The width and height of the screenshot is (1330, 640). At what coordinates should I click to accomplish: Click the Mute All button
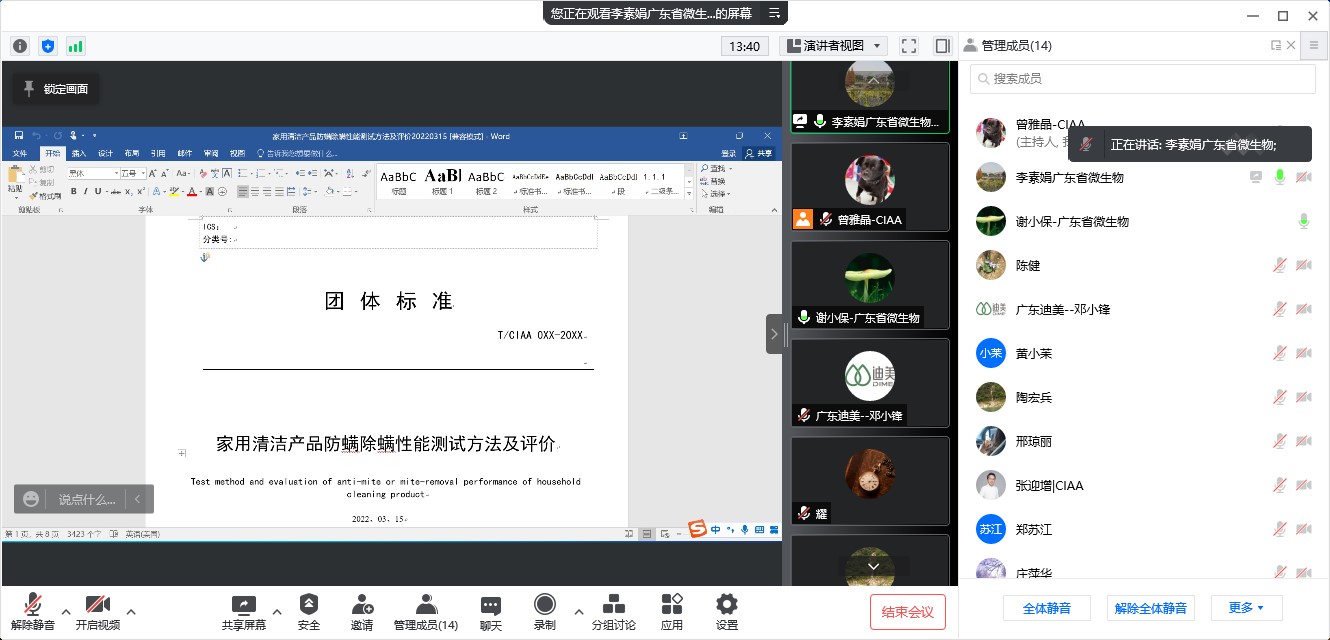[x=1046, y=608]
